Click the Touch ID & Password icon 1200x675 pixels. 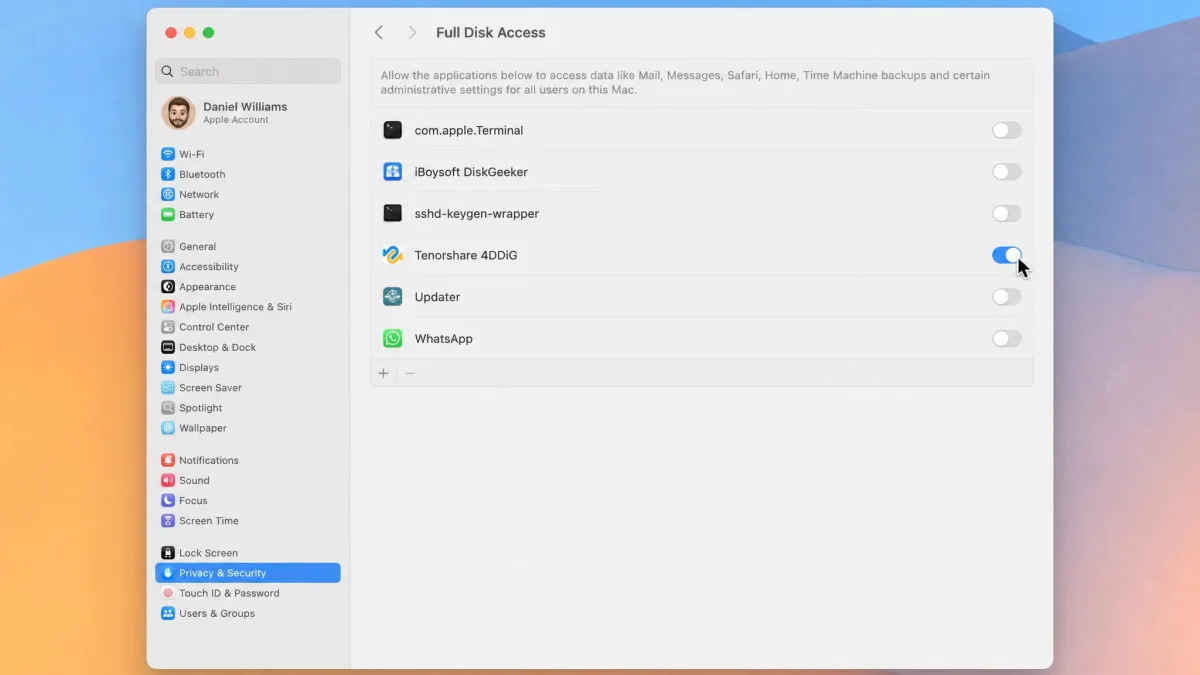(x=168, y=593)
